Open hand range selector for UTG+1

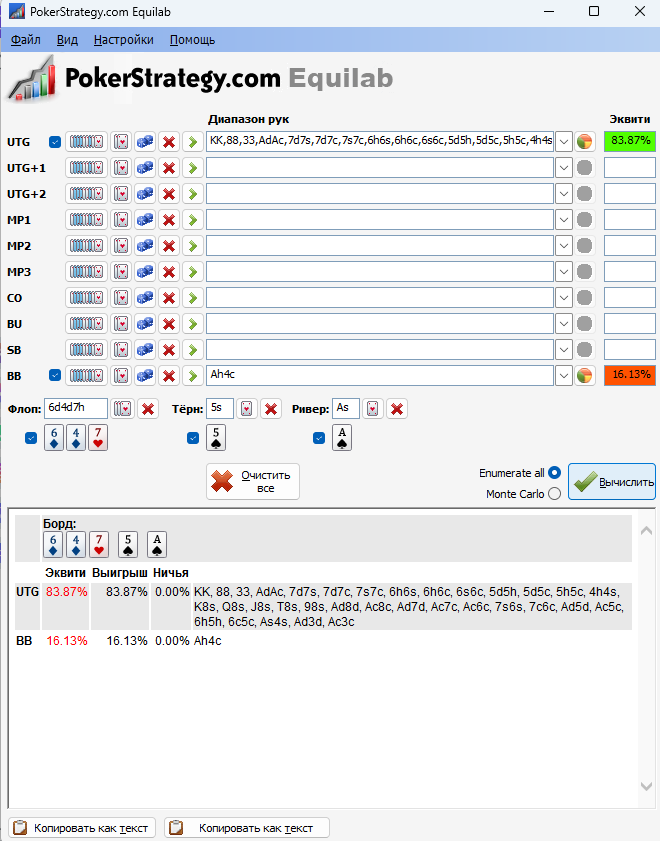click(86, 168)
